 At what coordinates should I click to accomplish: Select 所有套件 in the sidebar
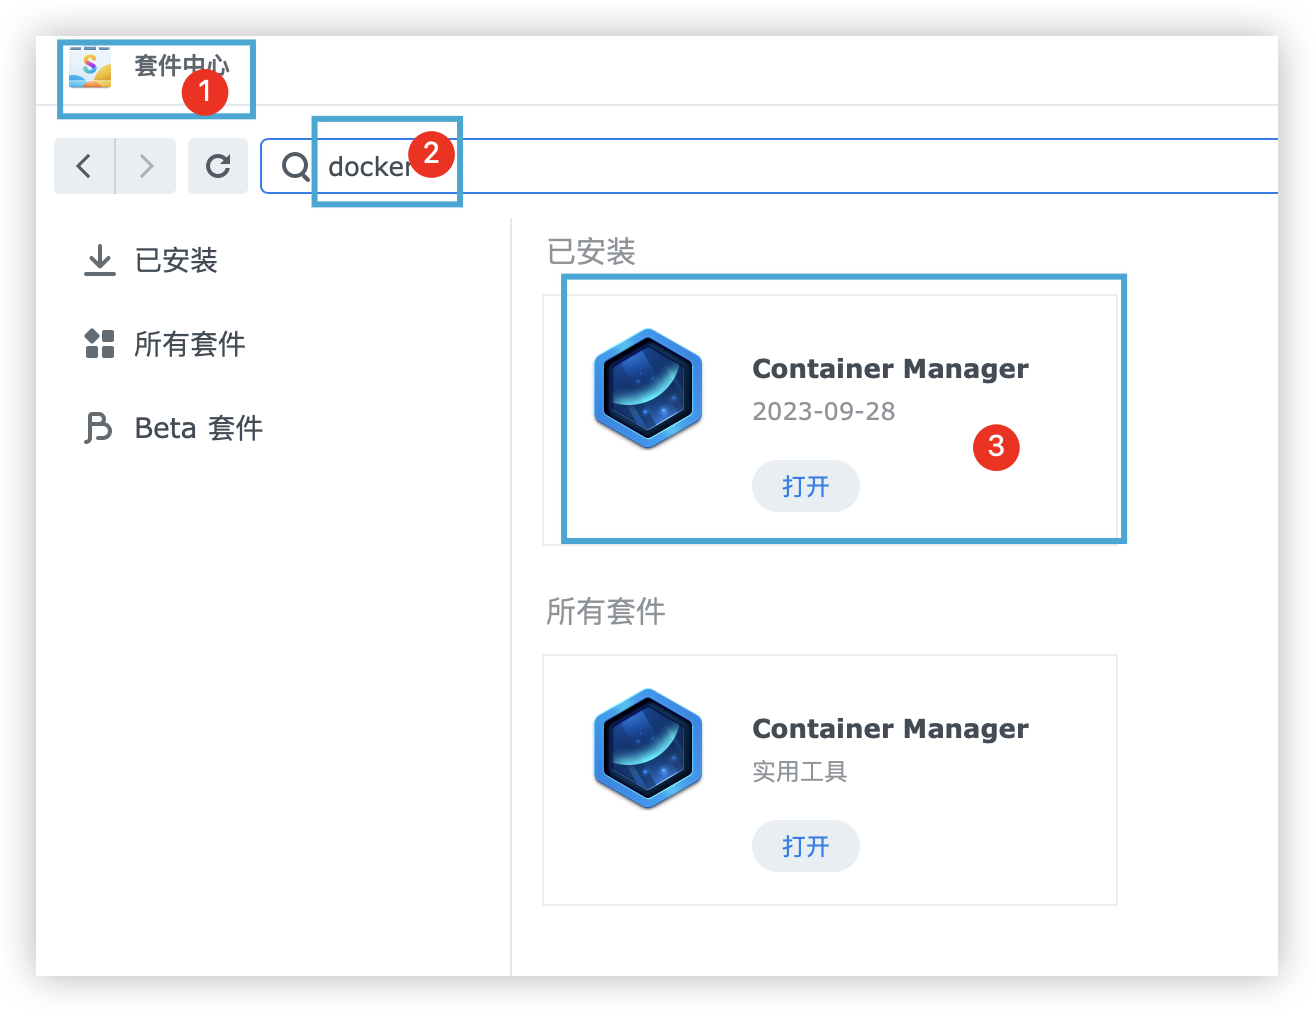click(189, 343)
